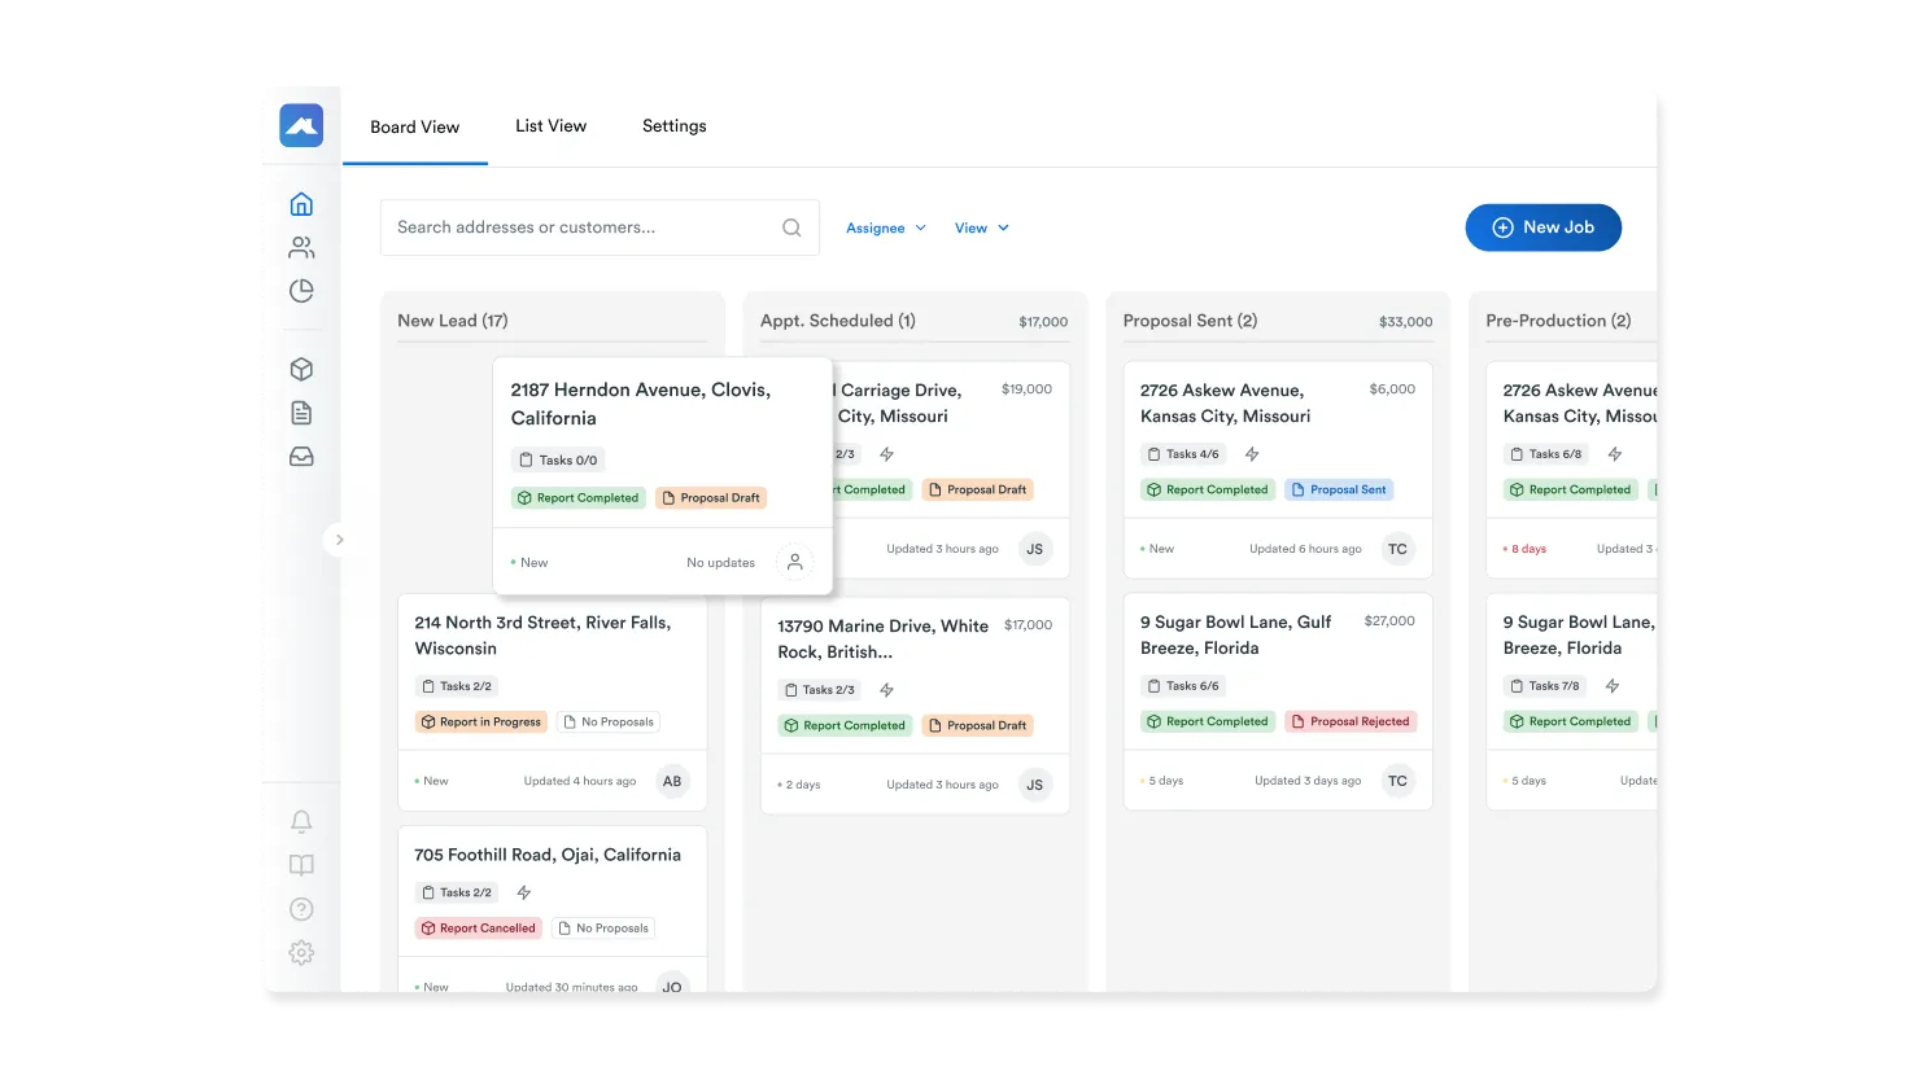1920x1080 pixels.
Task: Open the help question mark icon
Action: (x=301, y=909)
